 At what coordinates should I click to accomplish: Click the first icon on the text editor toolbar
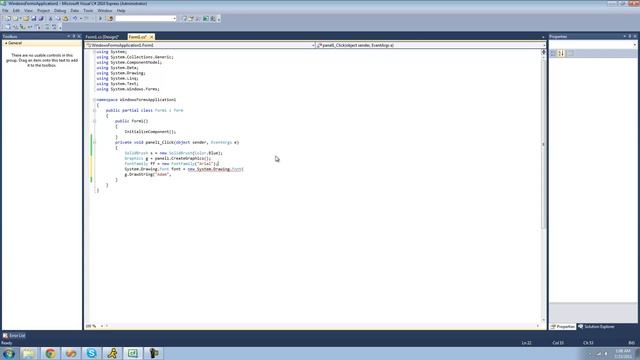(x=8, y=27)
